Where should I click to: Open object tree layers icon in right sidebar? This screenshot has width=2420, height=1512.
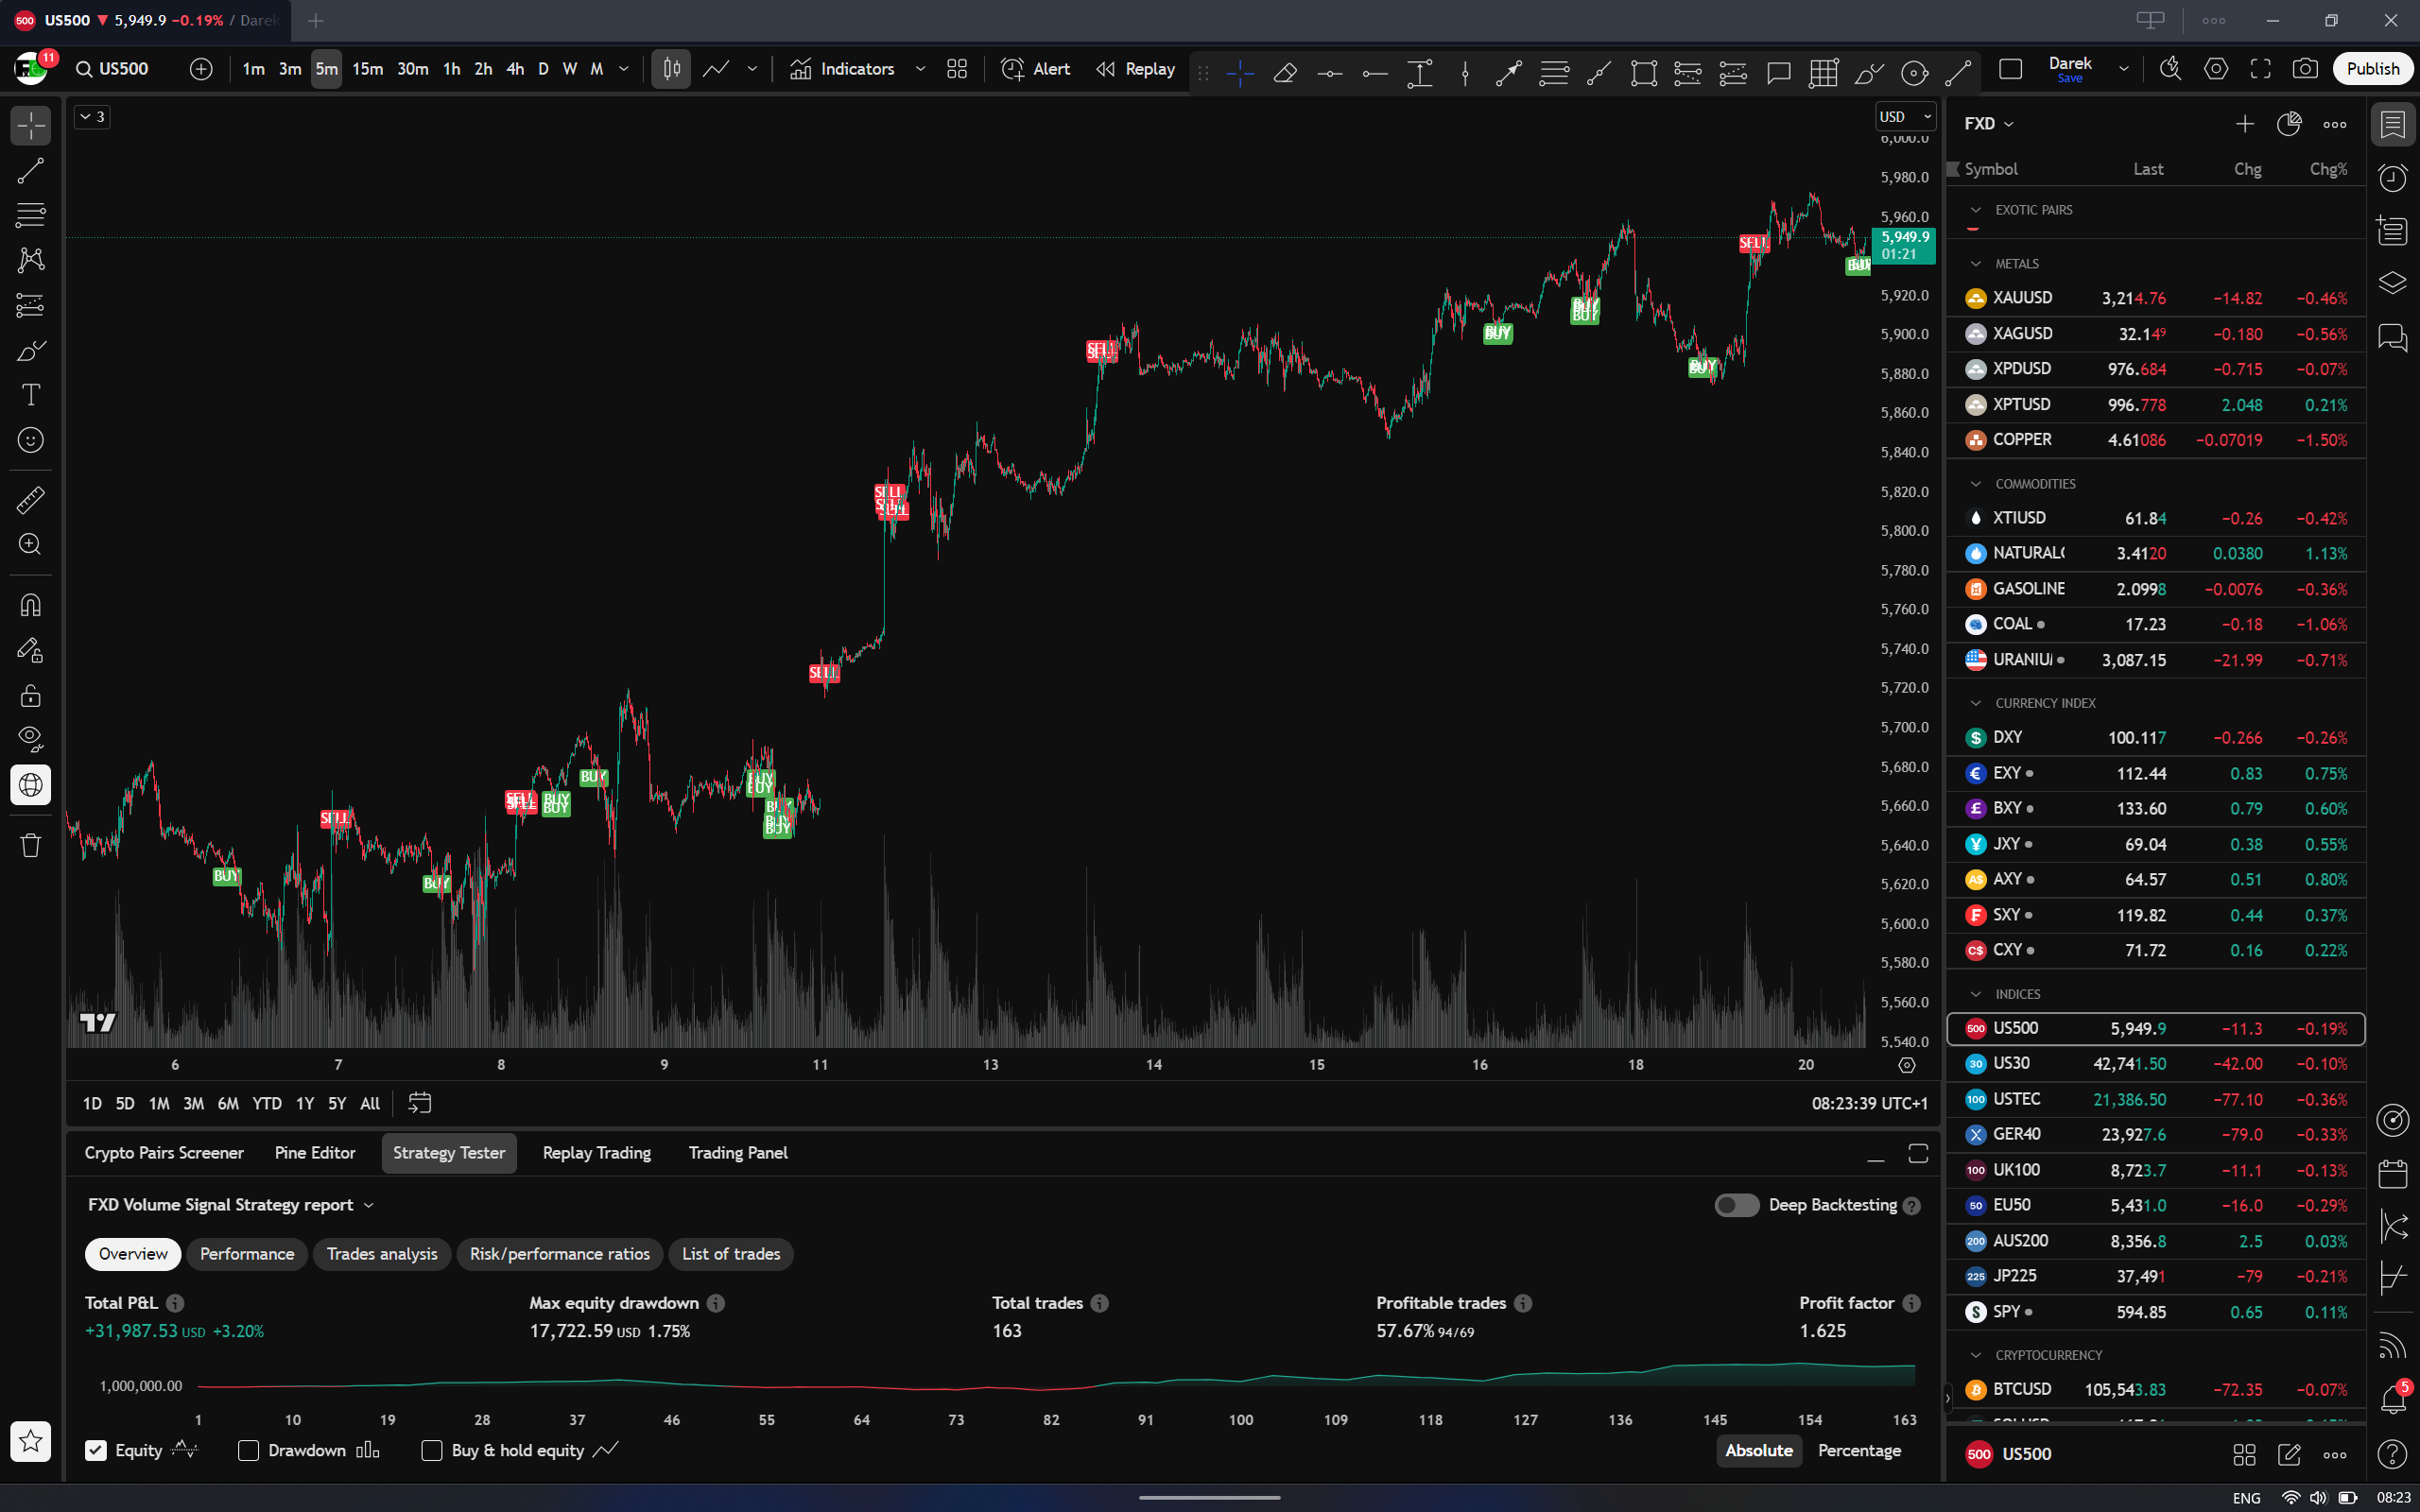click(x=2392, y=284)
